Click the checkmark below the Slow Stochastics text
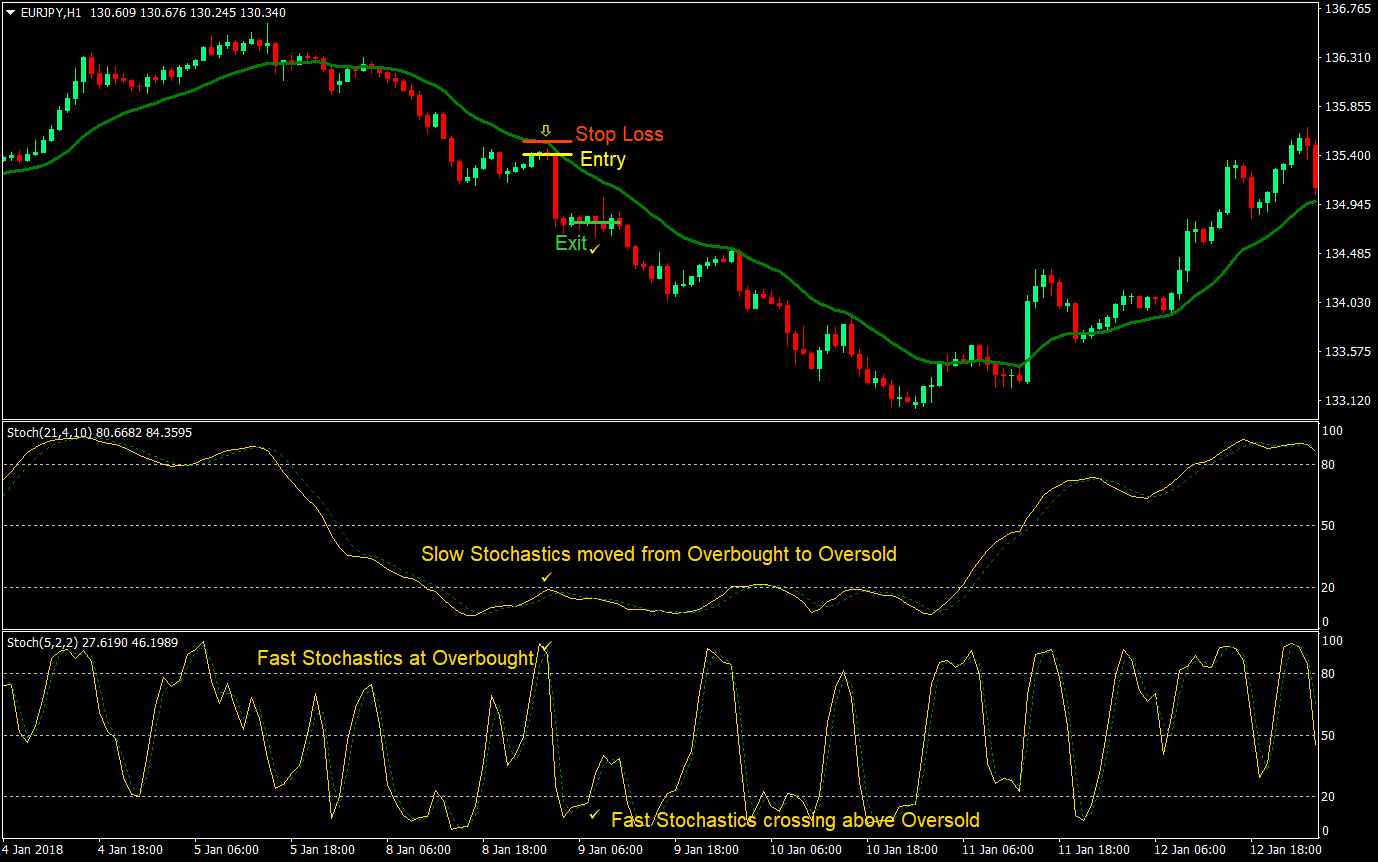The width and height of the screenshot is (1378, 862). tap(546, 577)
